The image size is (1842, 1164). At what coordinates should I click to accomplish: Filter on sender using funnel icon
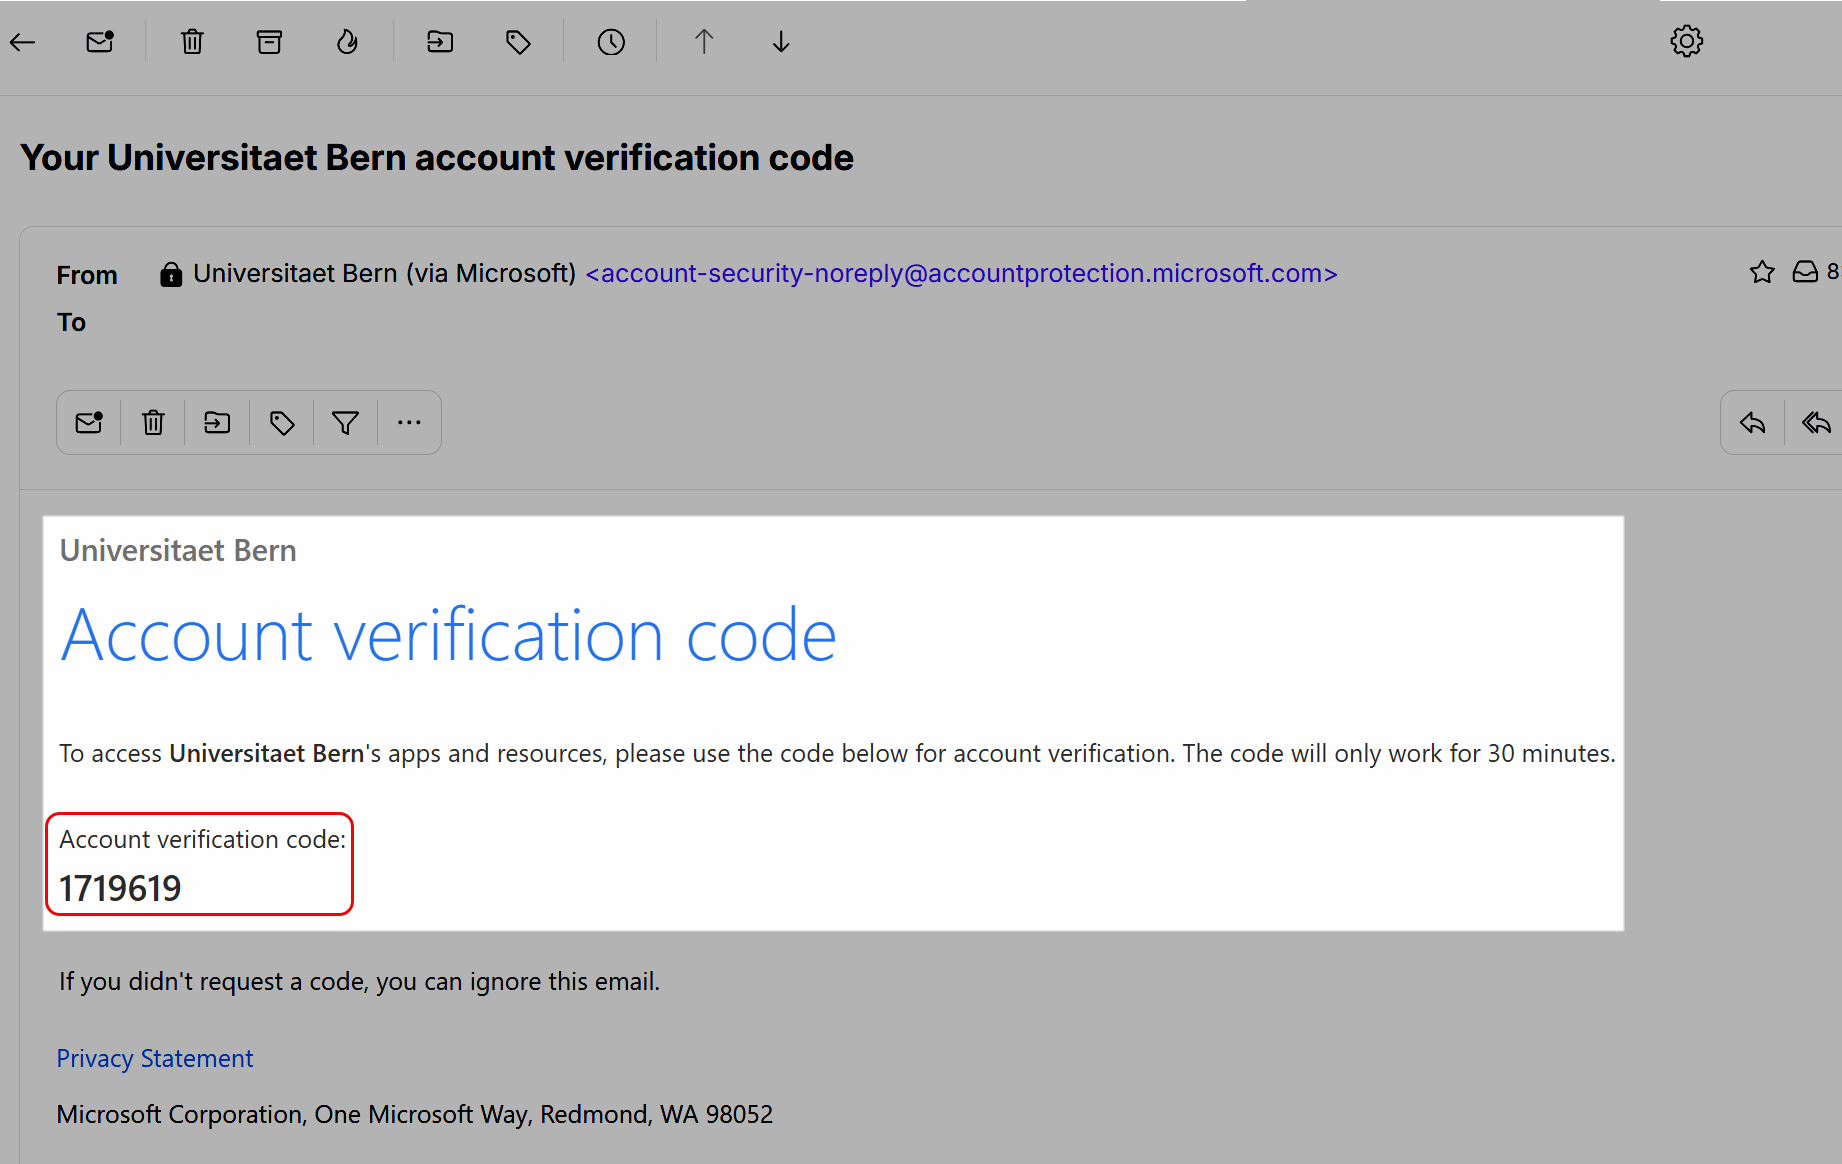[x=345, y=423]
